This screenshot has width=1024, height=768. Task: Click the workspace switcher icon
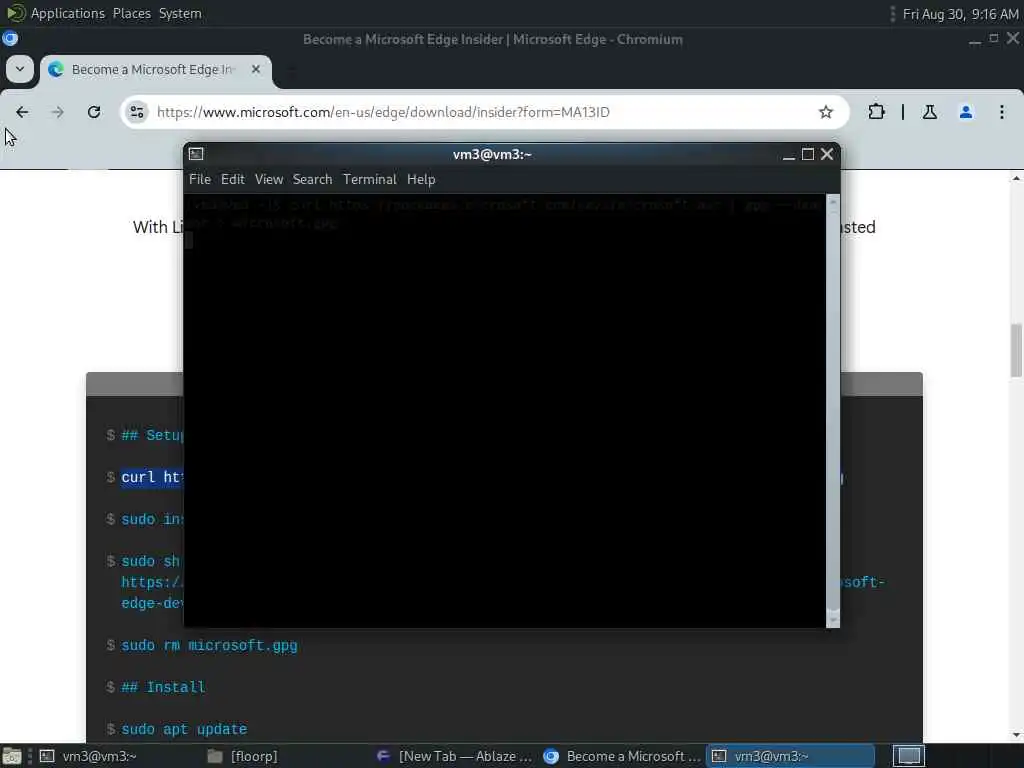coord(909,756)
